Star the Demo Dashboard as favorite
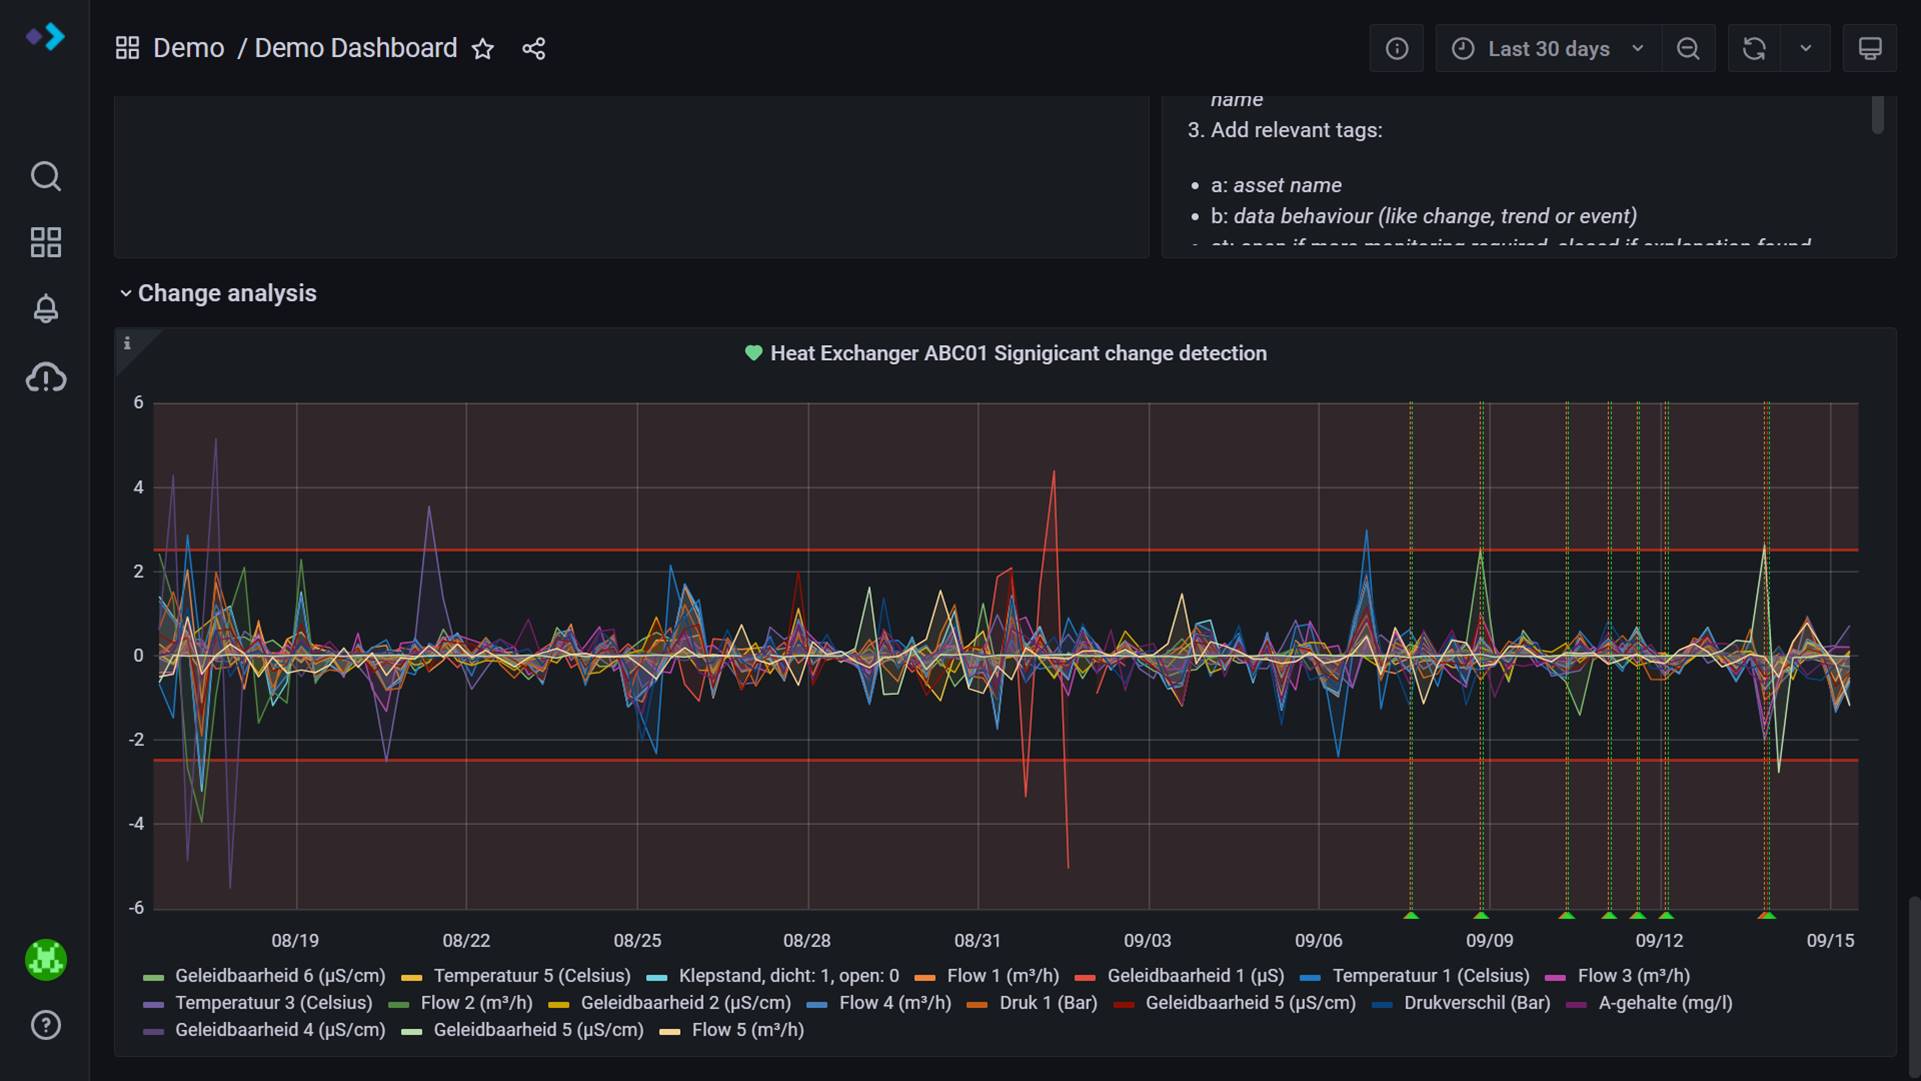The image size is (1921, 1081). [483, 49]
